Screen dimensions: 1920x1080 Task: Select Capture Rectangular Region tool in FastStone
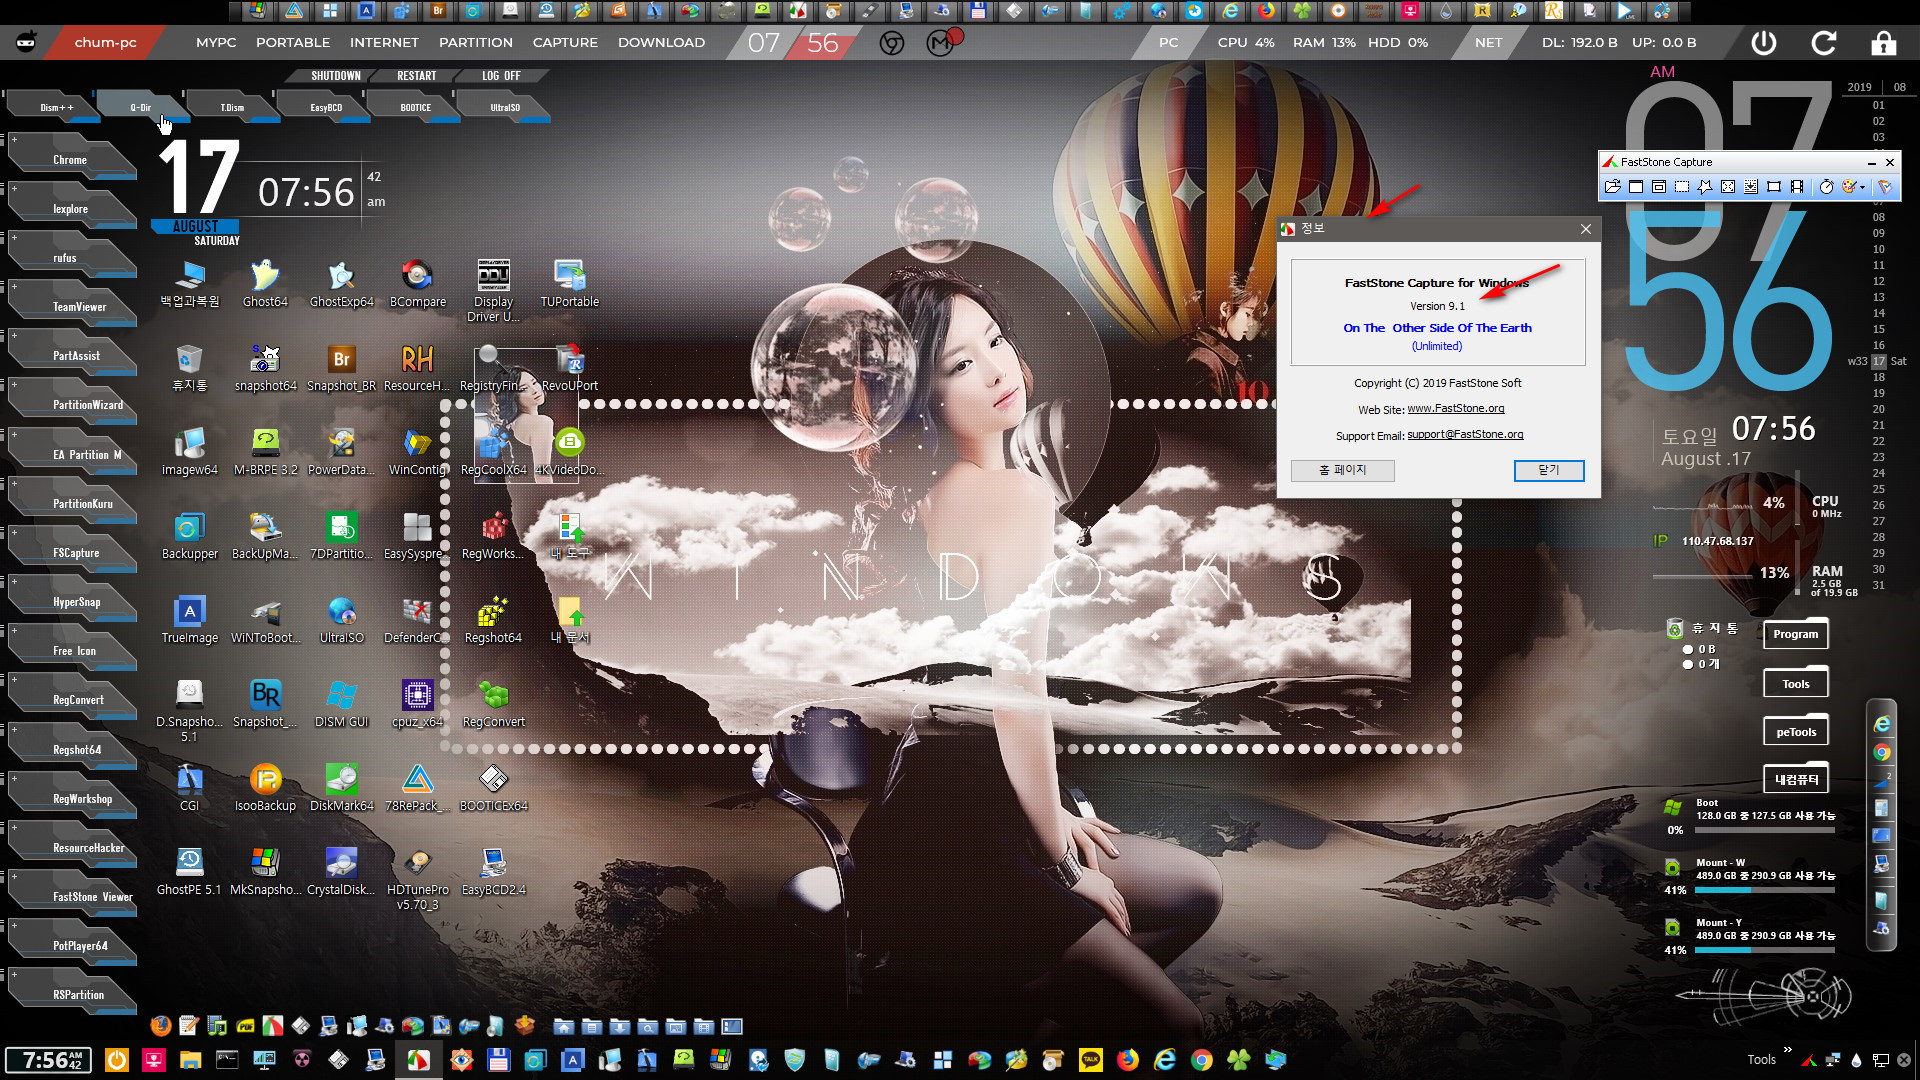pos(1682,187)
